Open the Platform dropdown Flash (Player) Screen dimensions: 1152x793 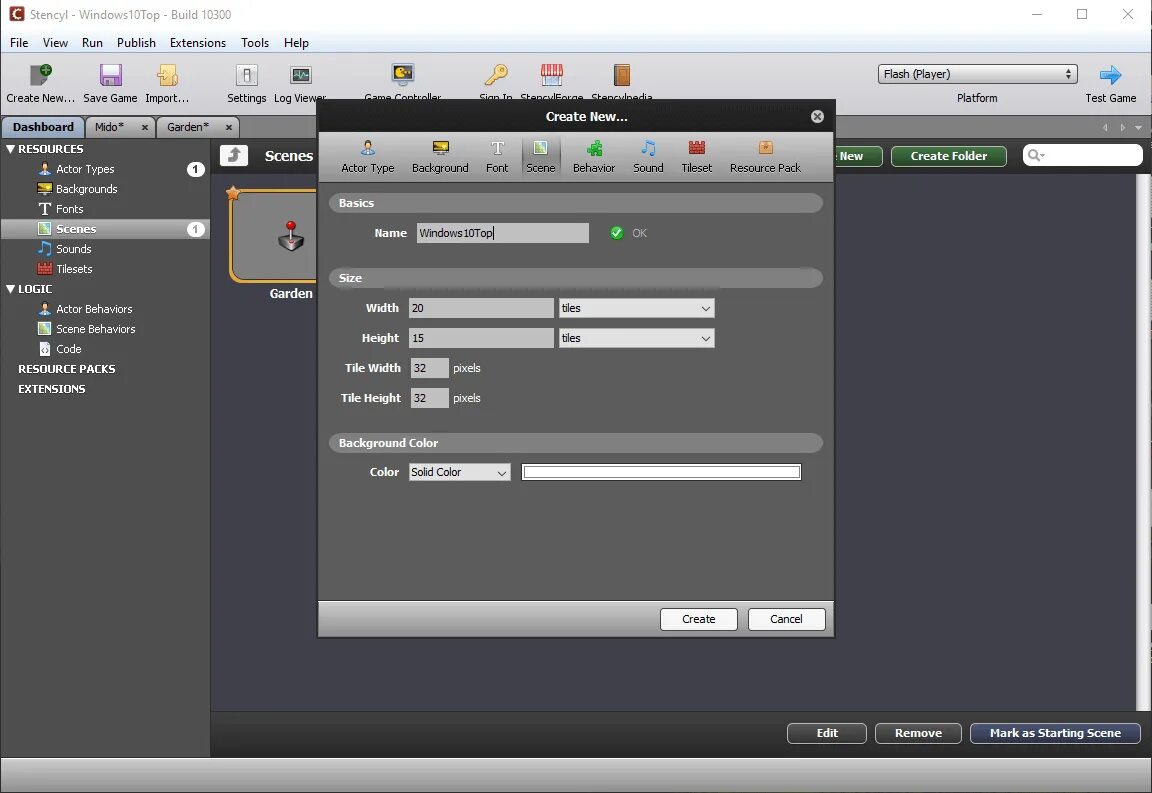[977, 73]
